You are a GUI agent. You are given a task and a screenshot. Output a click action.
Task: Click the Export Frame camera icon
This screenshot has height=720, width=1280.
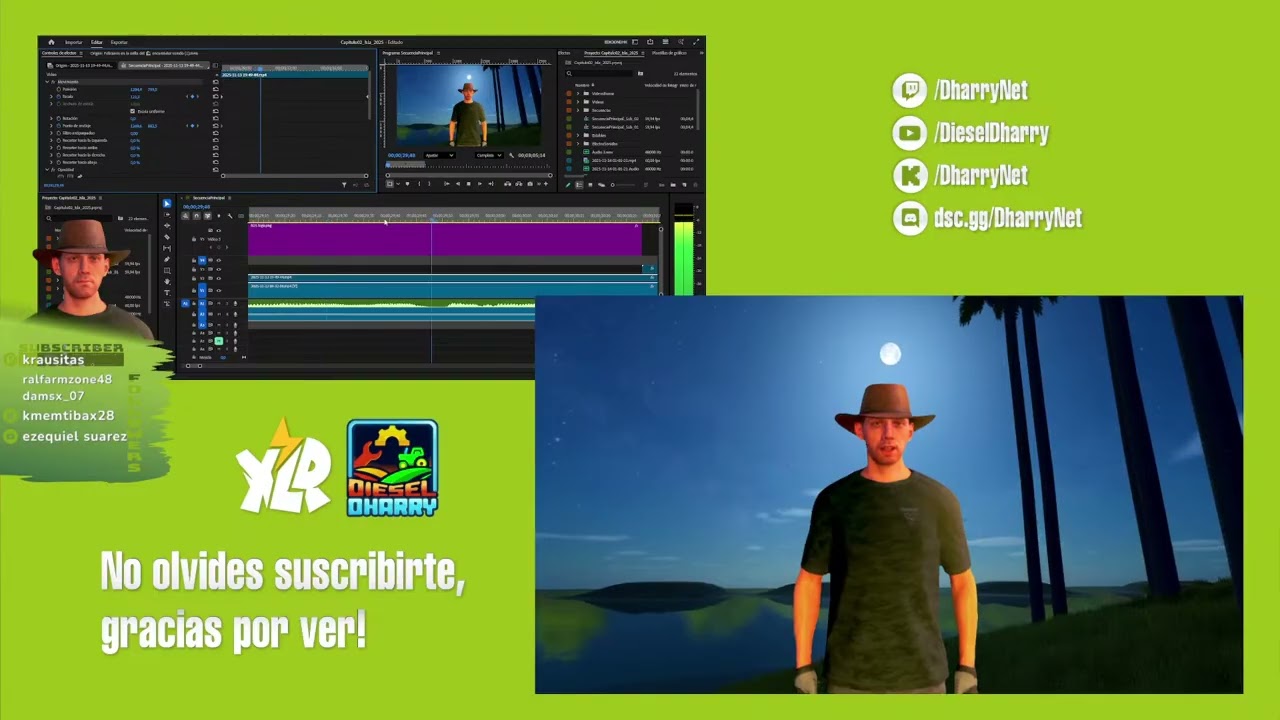click(530, 184)
